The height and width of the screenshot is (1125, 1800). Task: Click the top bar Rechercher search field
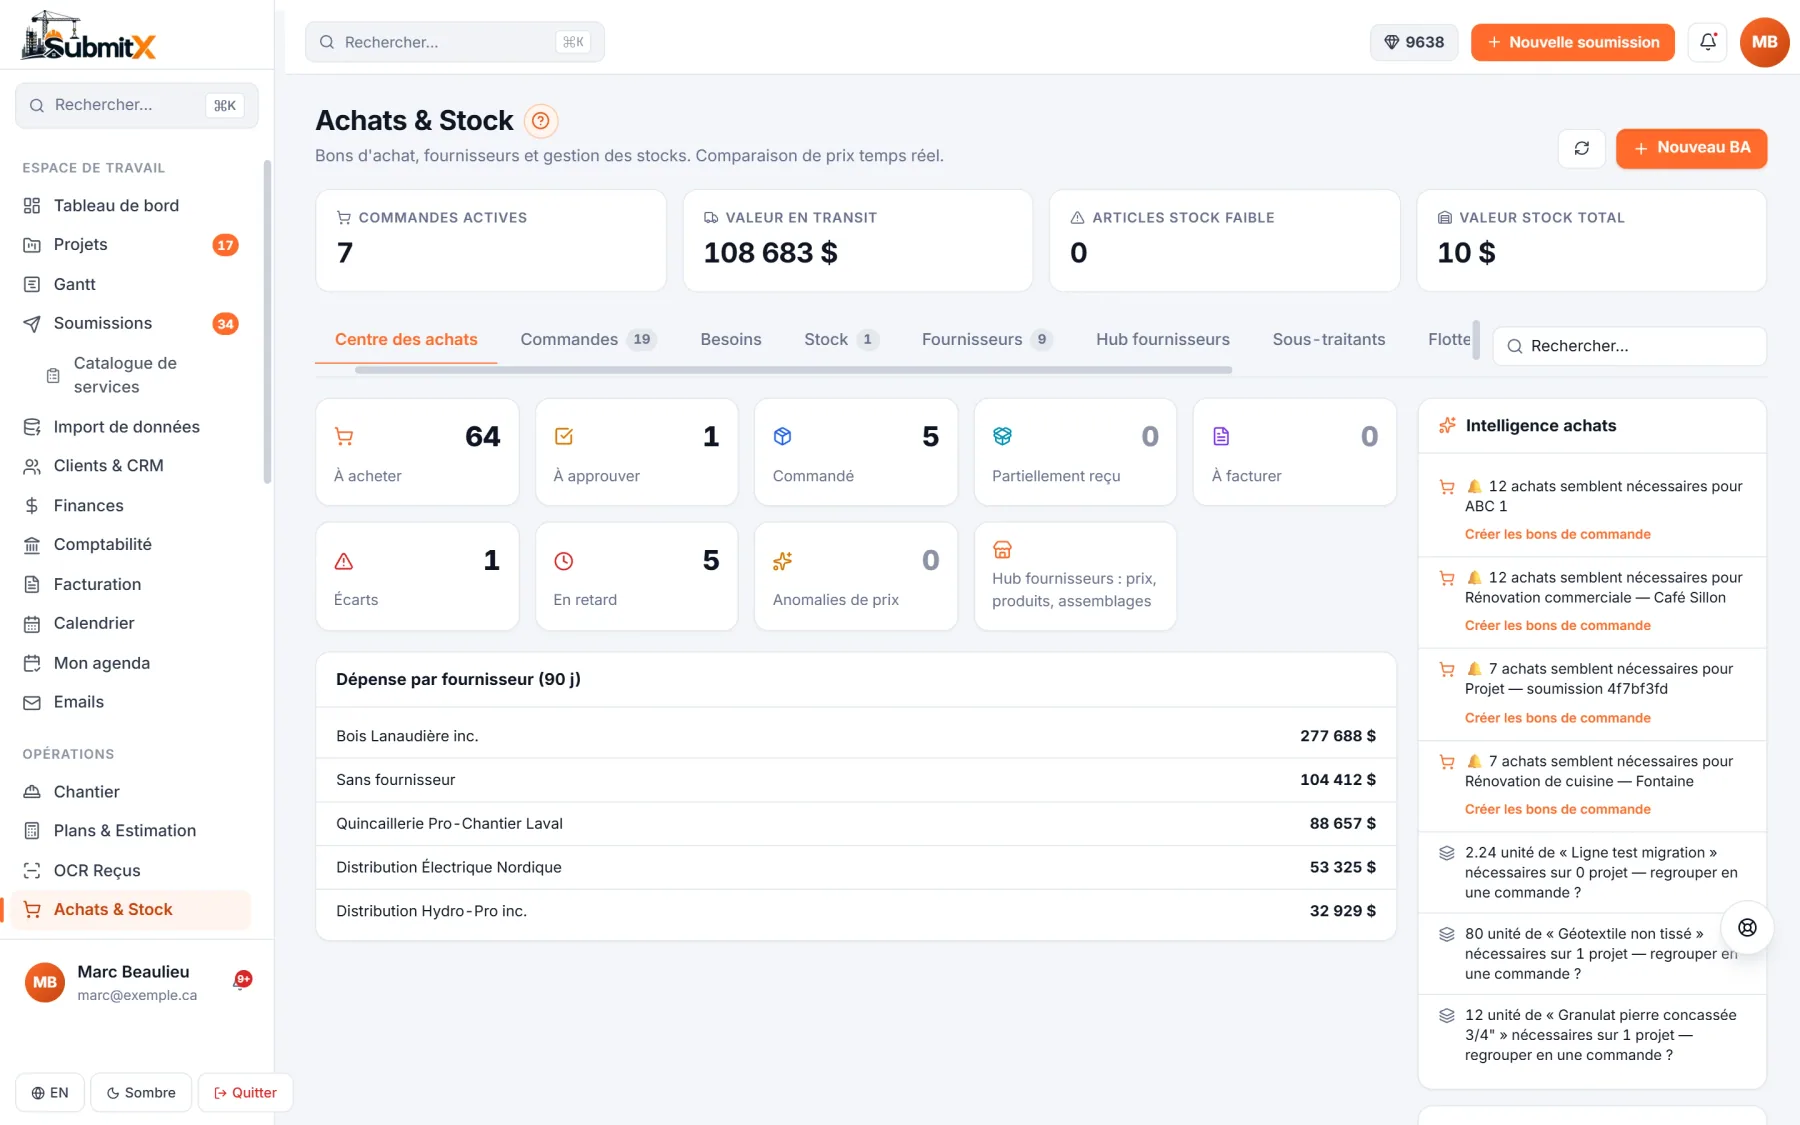pos(455,42)
